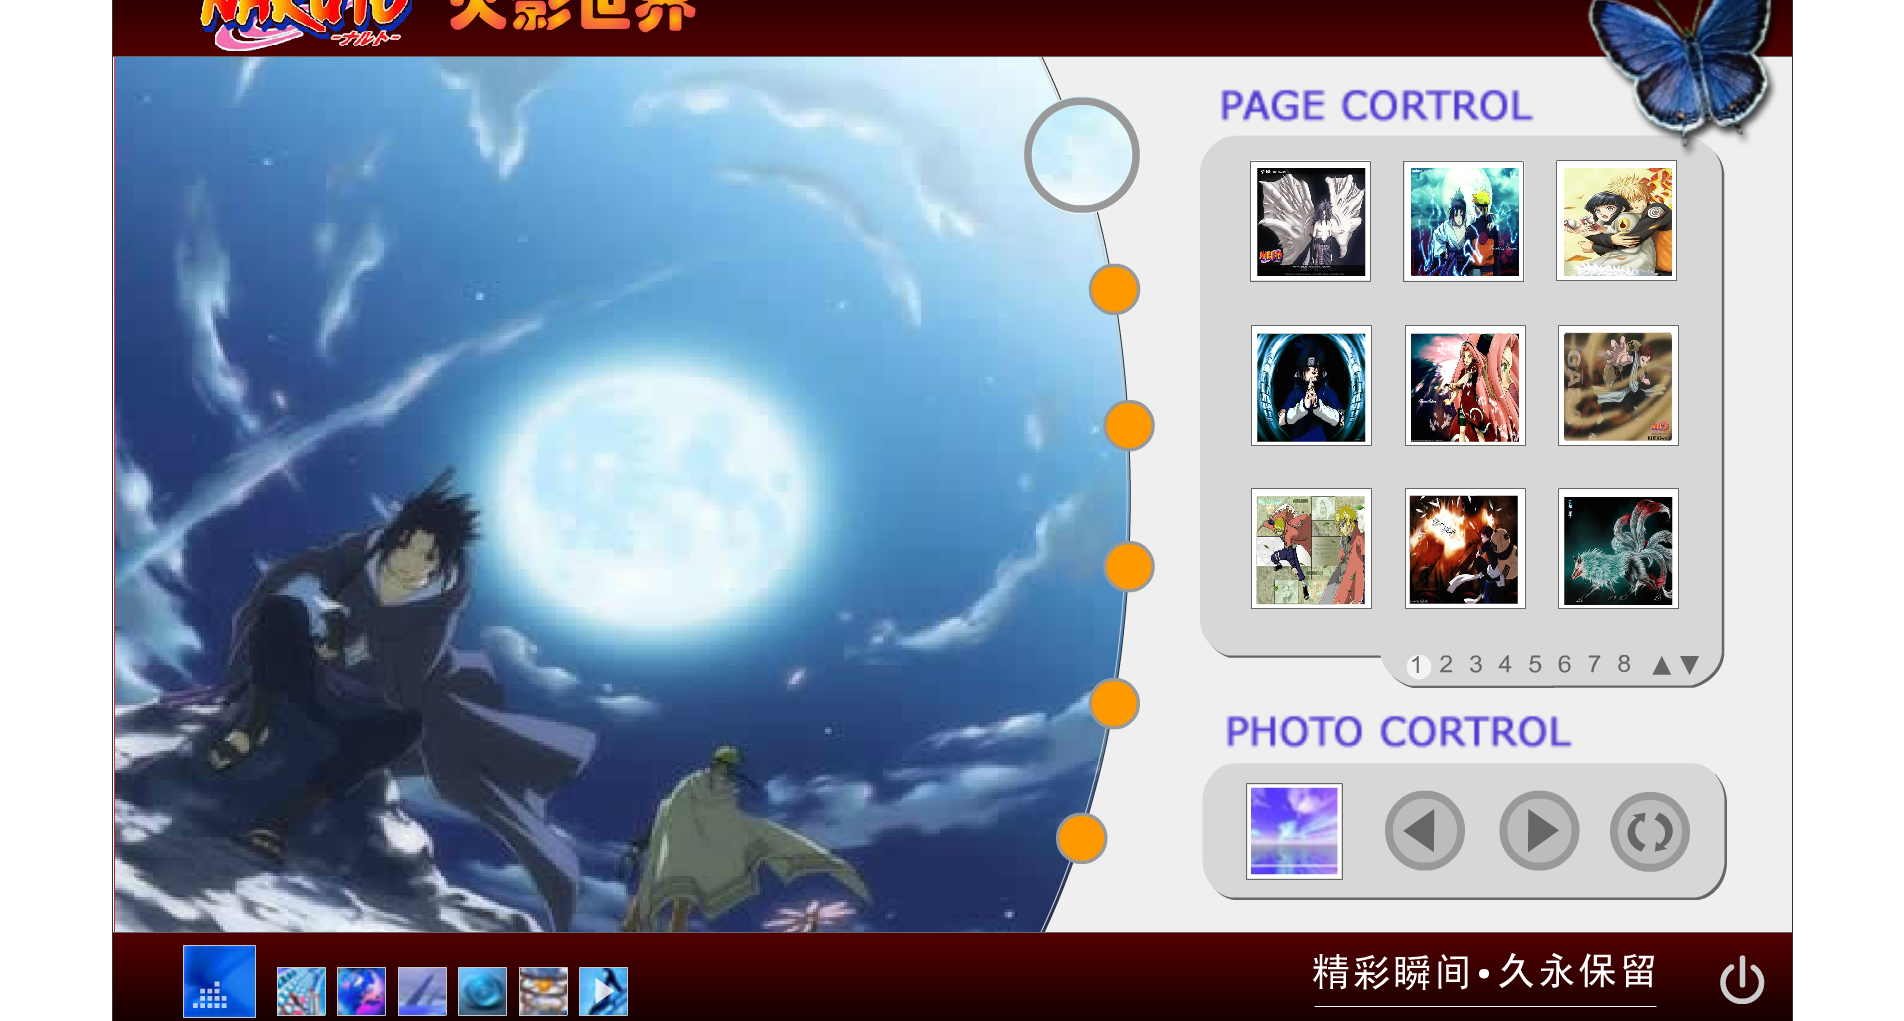Click the loop/refresh circular arrows button
The image size is (1904, 1021).
click(1650, 831)
